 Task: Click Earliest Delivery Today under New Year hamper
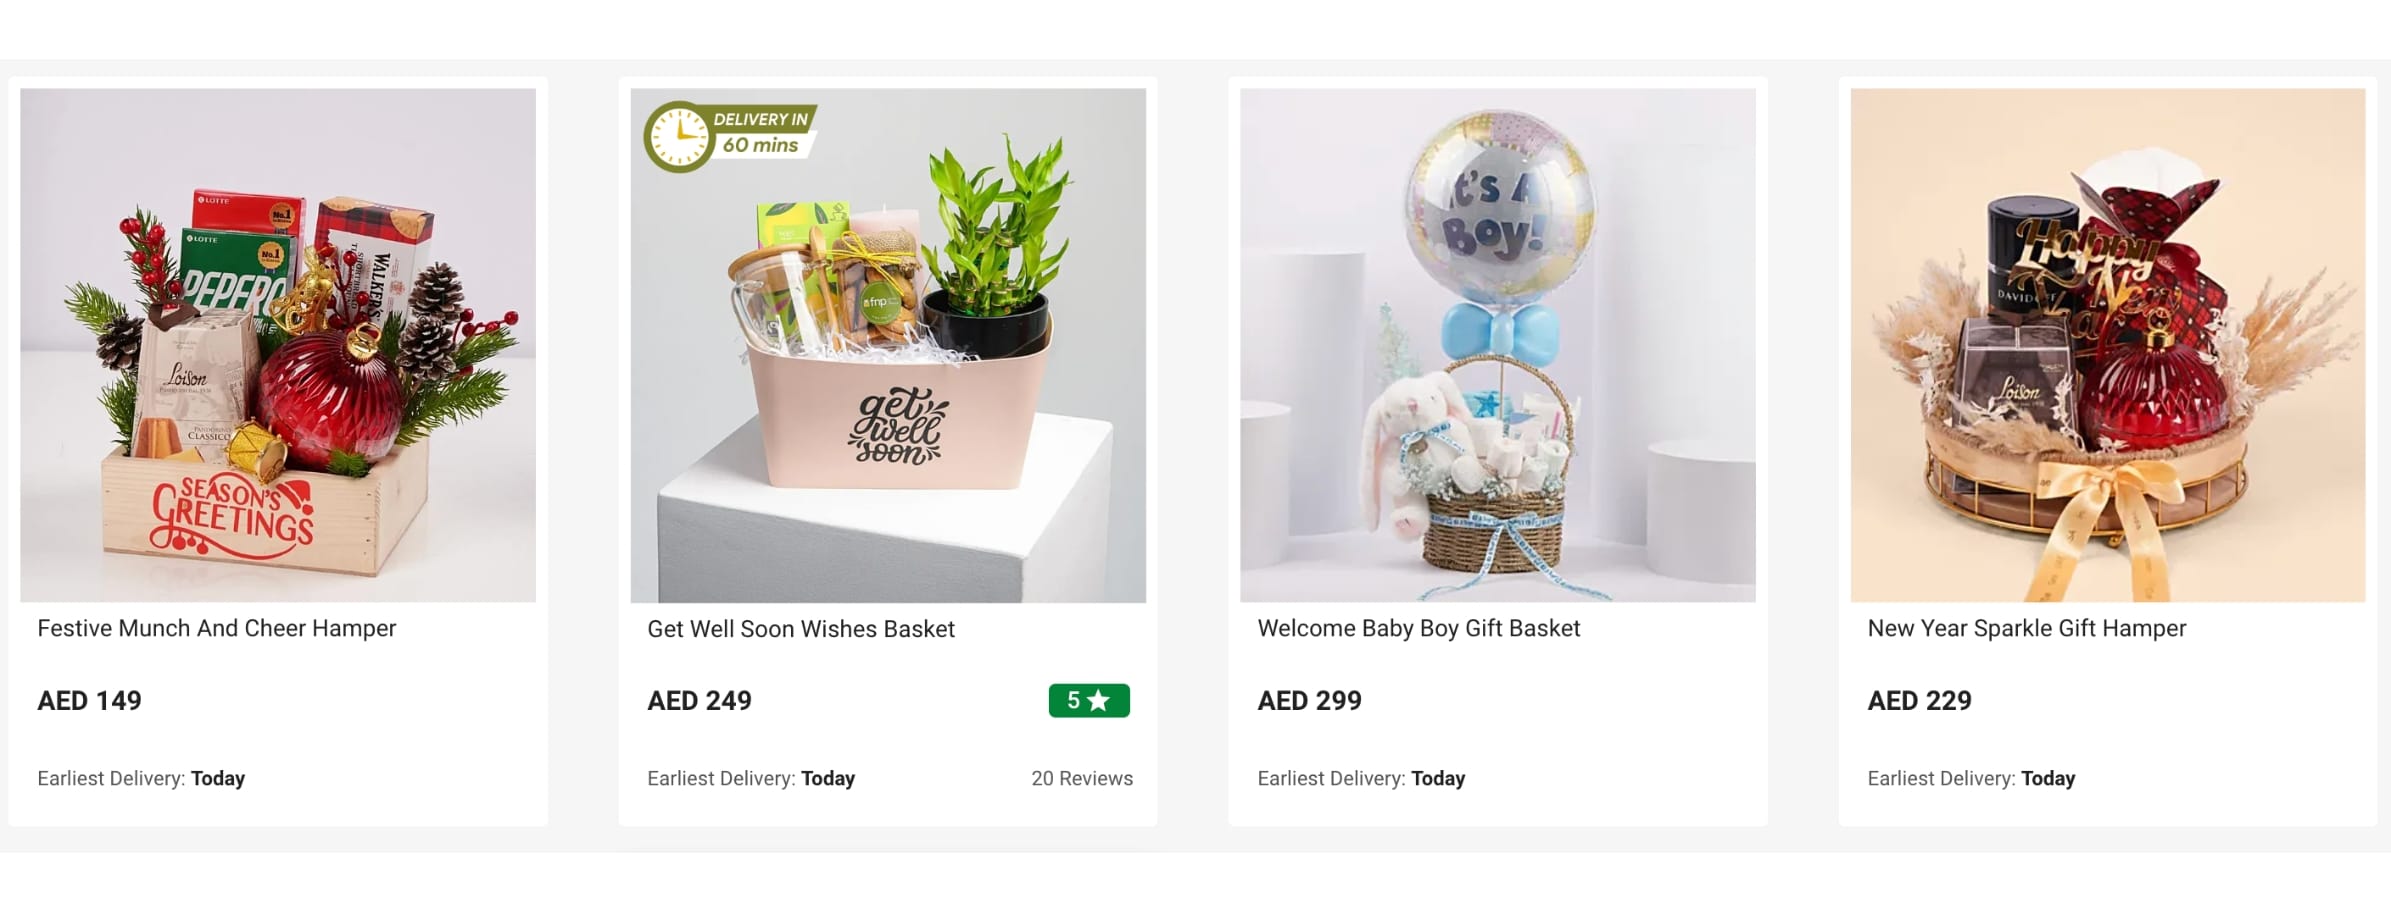[1971, 778]
